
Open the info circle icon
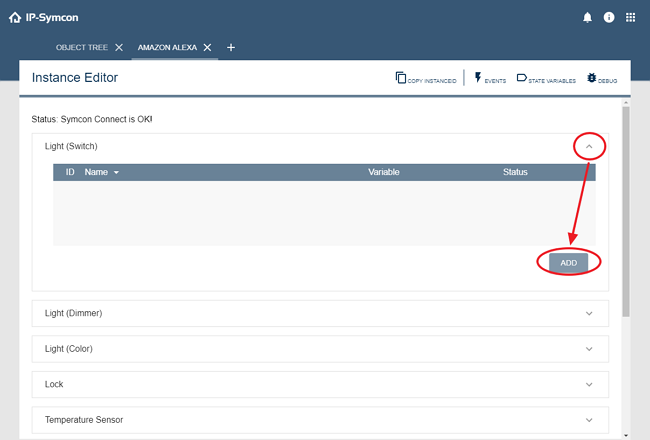click(x=609, y=17)
